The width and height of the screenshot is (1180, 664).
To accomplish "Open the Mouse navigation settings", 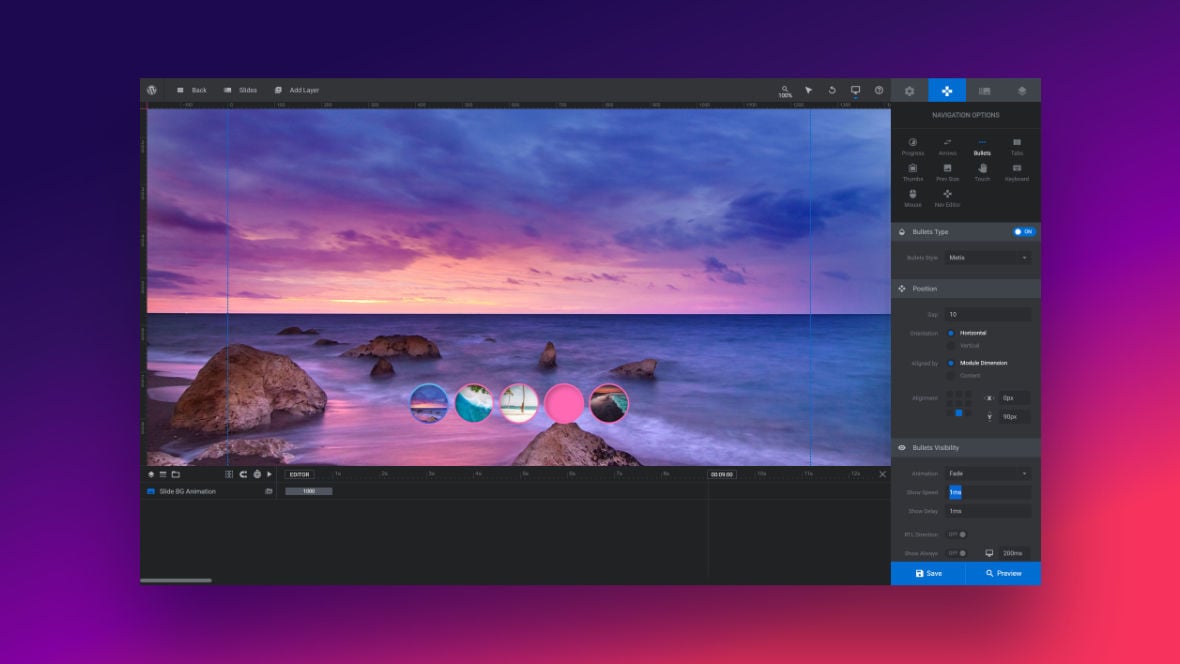I will tap(913, 198).
